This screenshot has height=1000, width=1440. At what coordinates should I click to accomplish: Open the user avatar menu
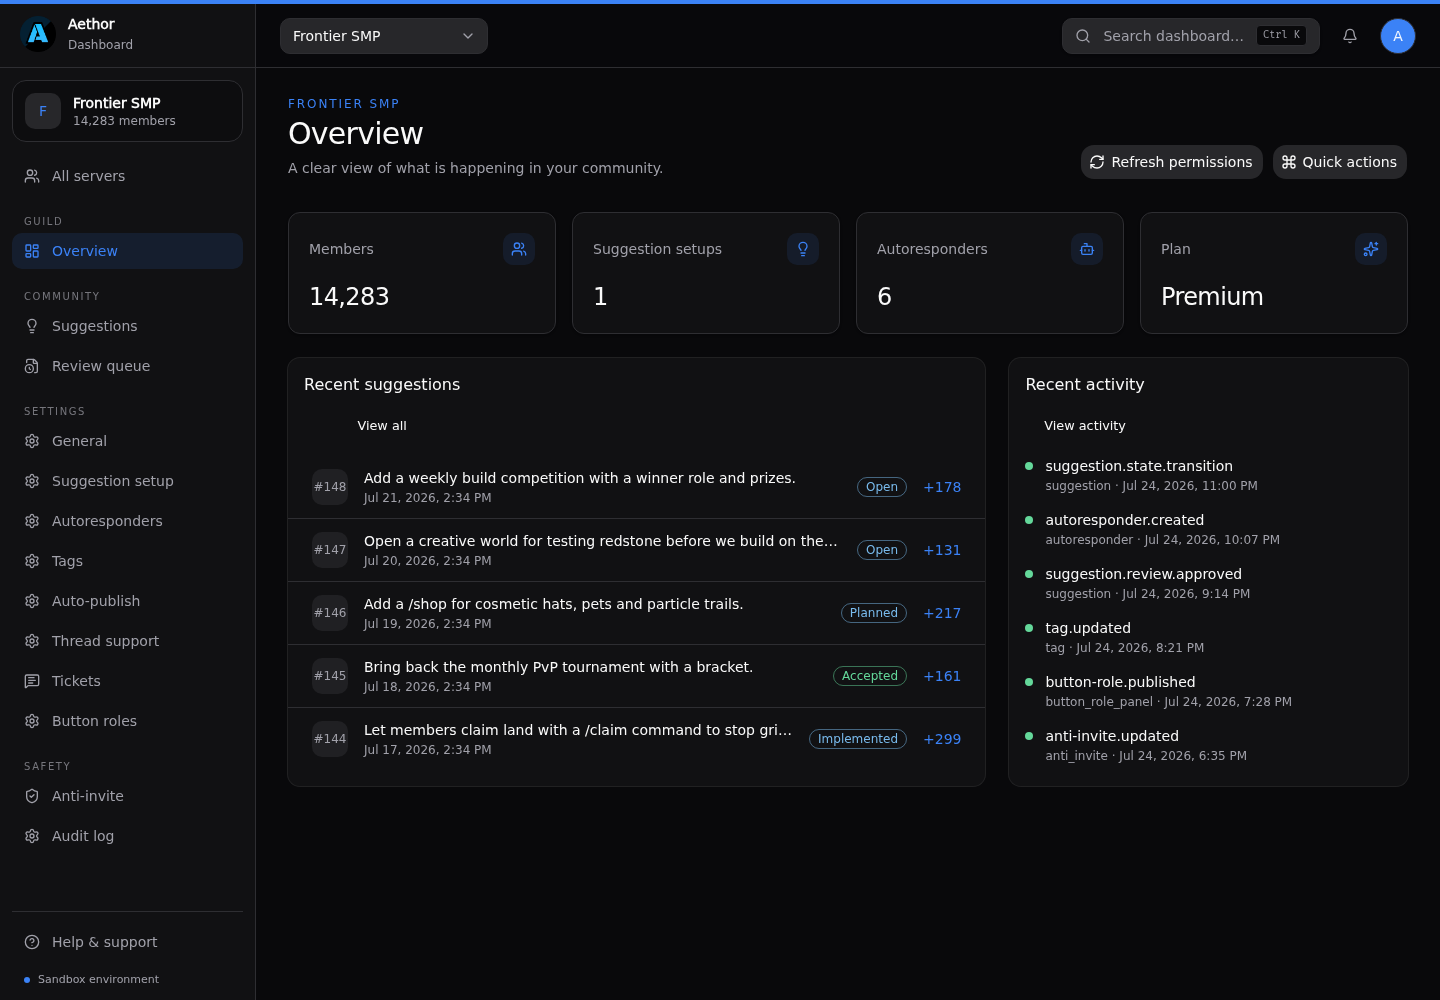(1398, 36)
